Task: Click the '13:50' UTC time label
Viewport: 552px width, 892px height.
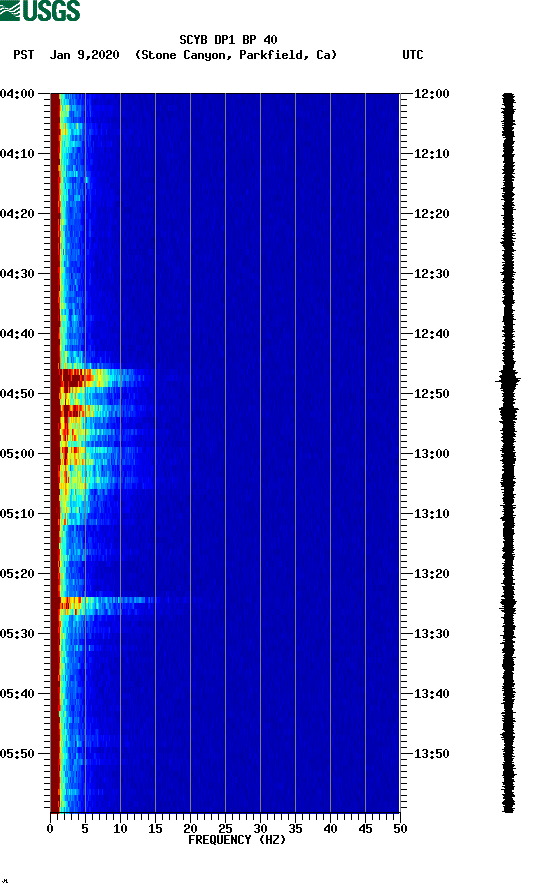Action: [431, 754]
